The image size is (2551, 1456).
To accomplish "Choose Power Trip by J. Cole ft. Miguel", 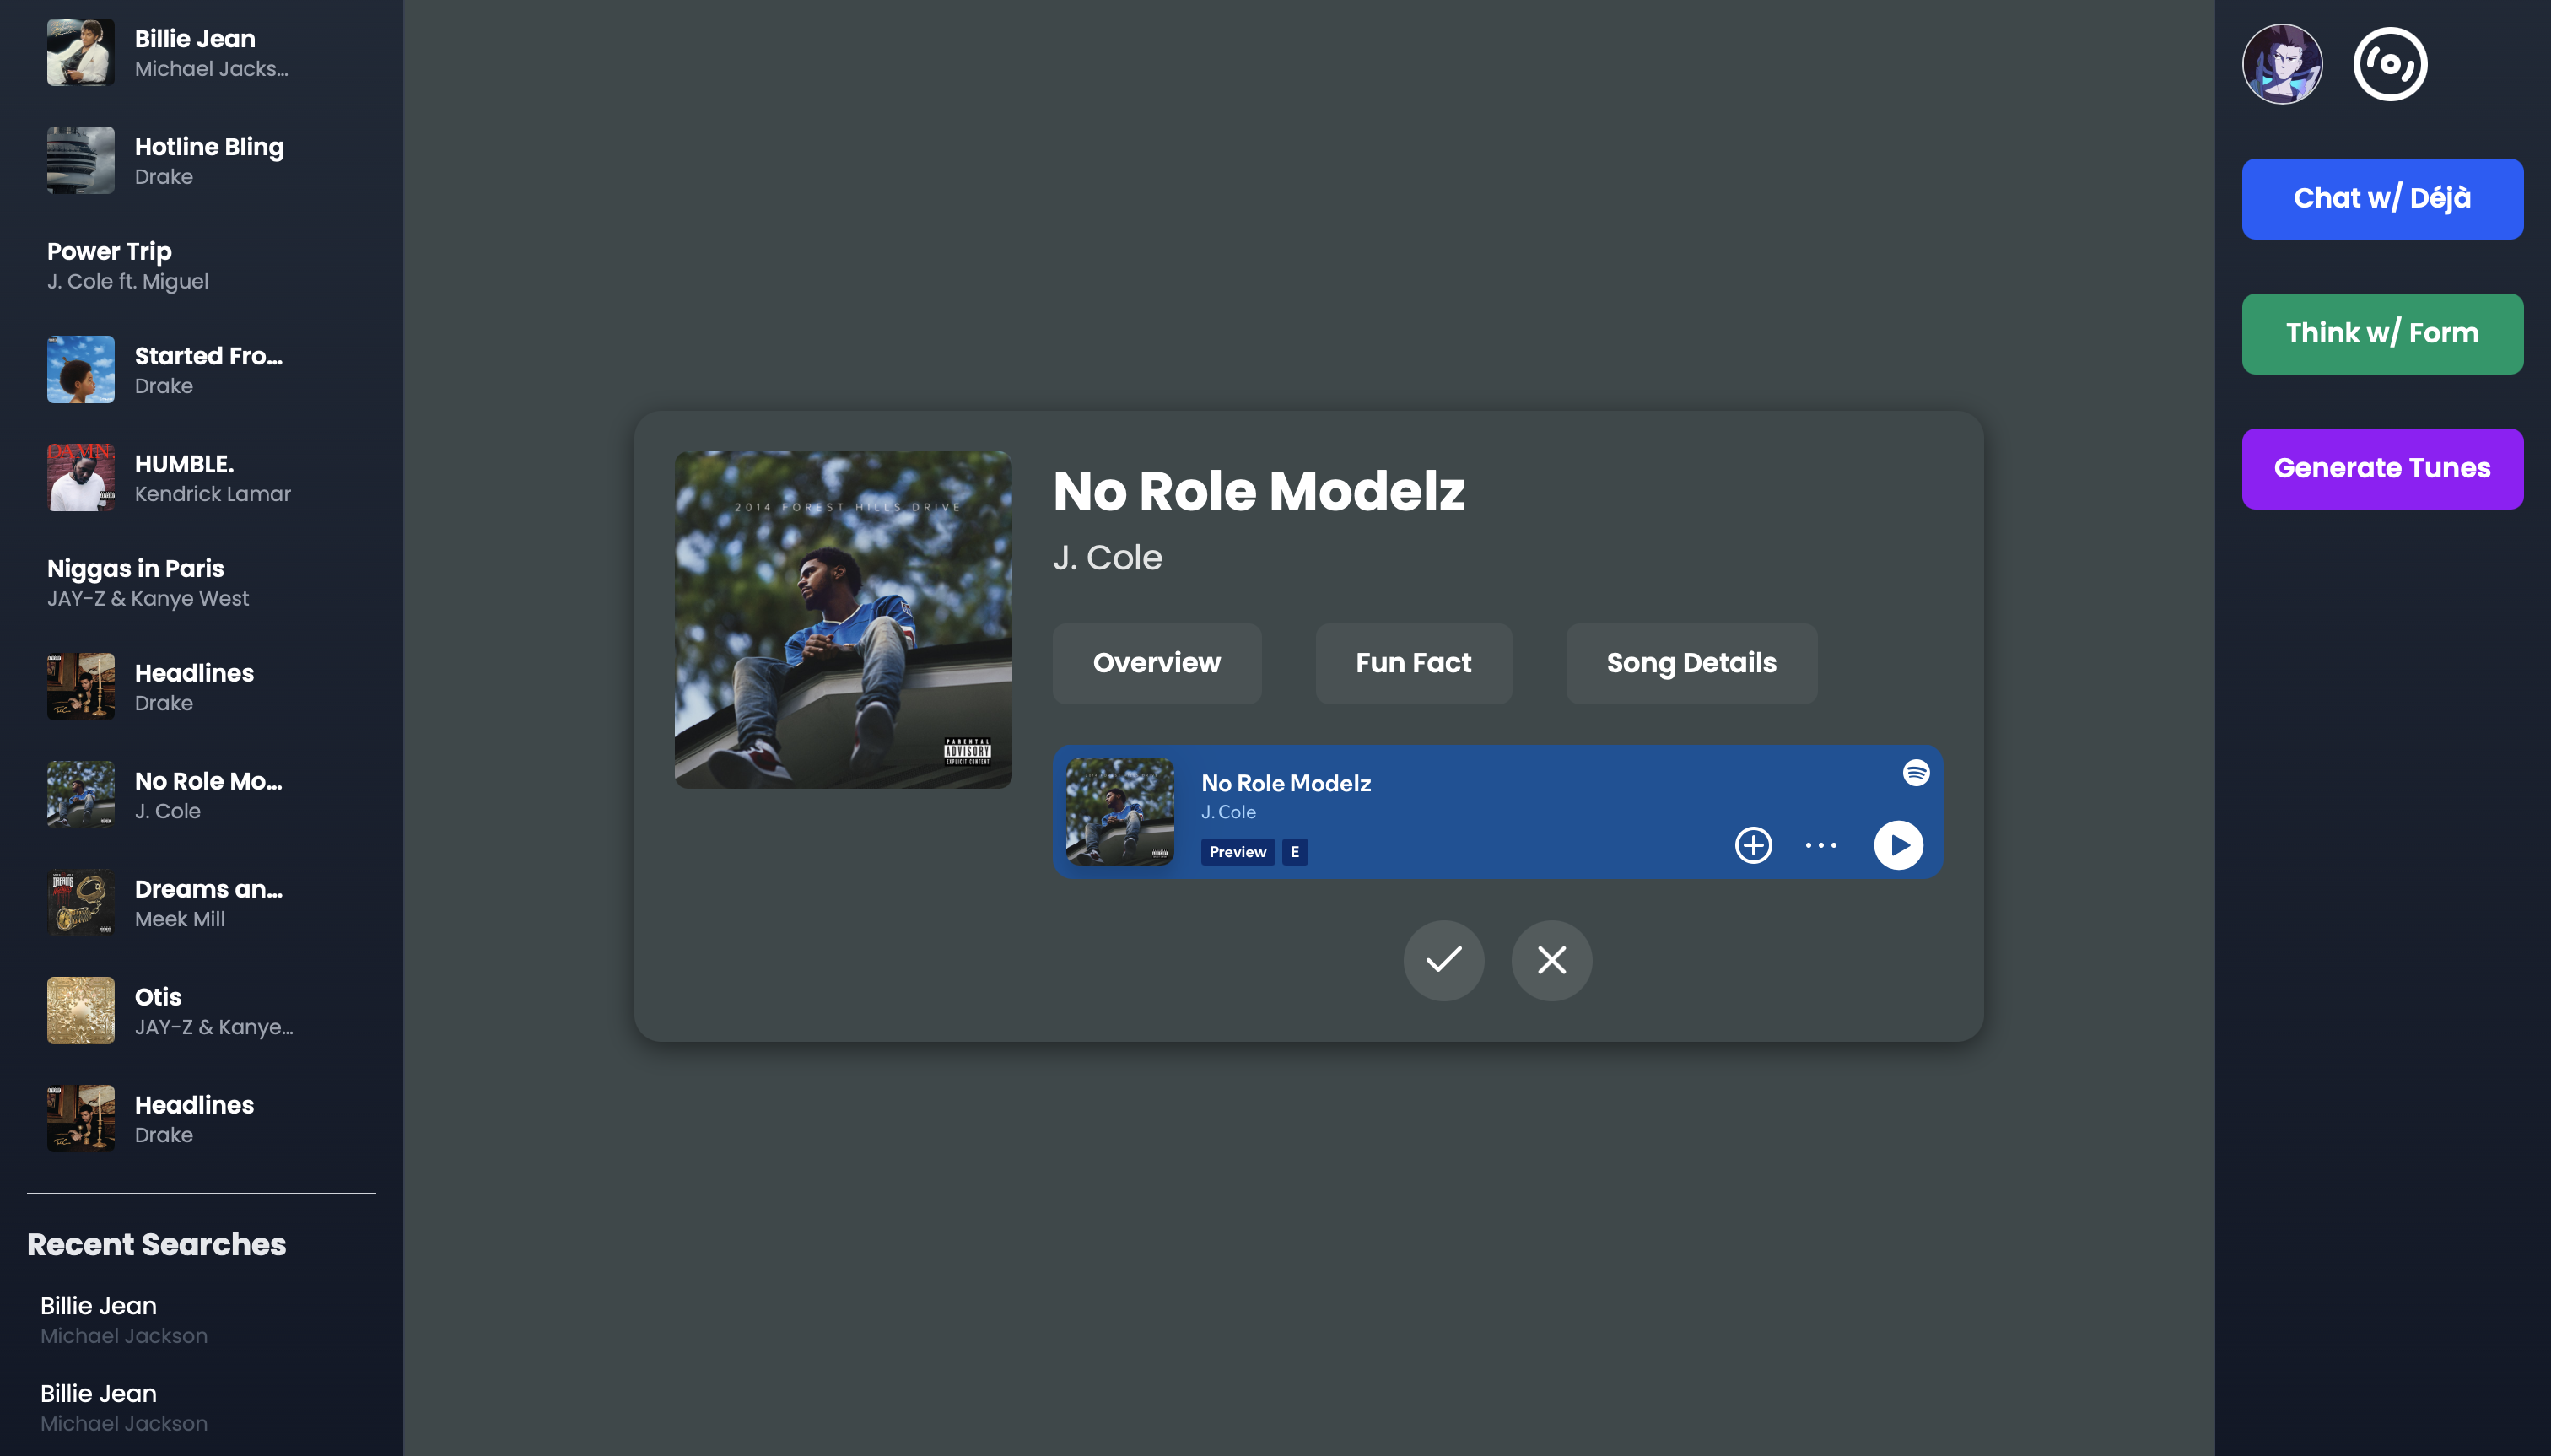I will pyautogui.click(x=128, y=265).
